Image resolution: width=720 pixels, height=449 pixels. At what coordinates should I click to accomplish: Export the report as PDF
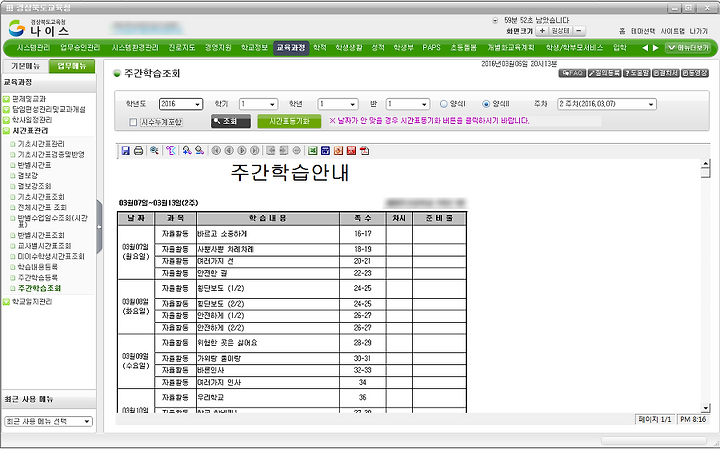click(364, 151)
